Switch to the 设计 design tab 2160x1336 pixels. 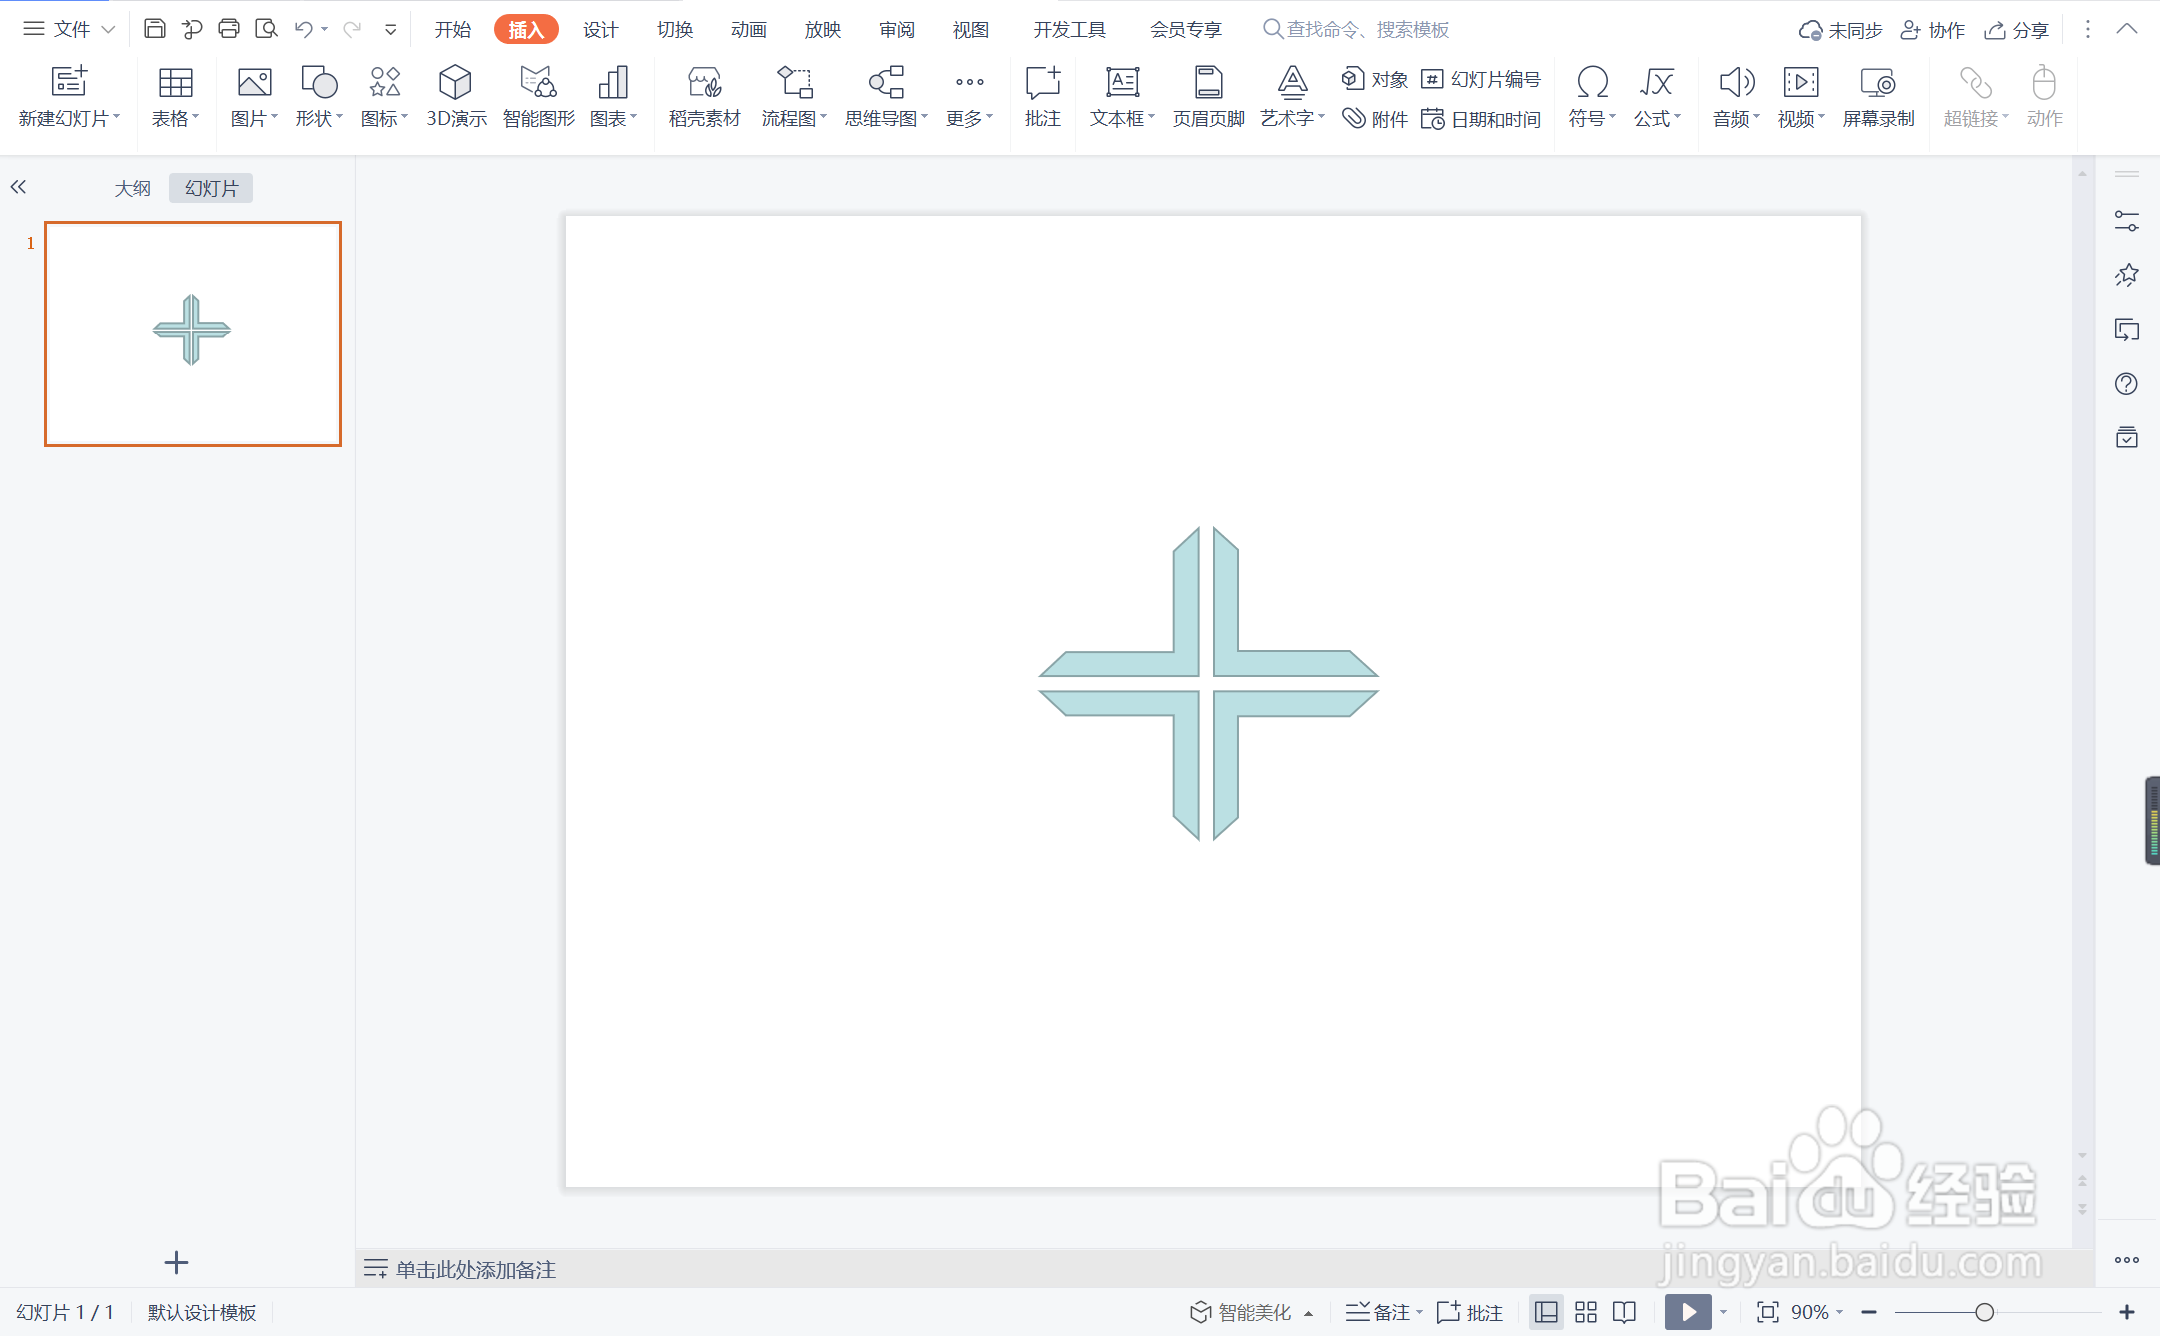(600, 29)
